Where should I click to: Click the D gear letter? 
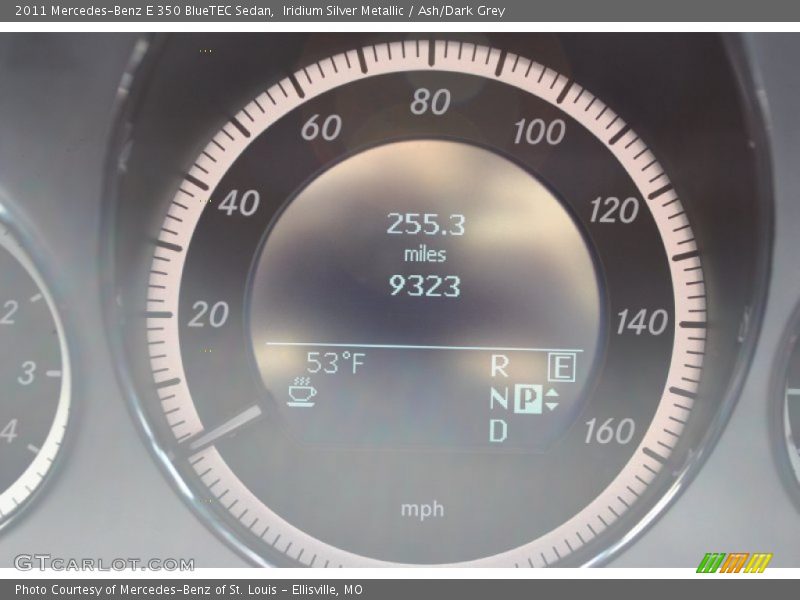point(498,431)
